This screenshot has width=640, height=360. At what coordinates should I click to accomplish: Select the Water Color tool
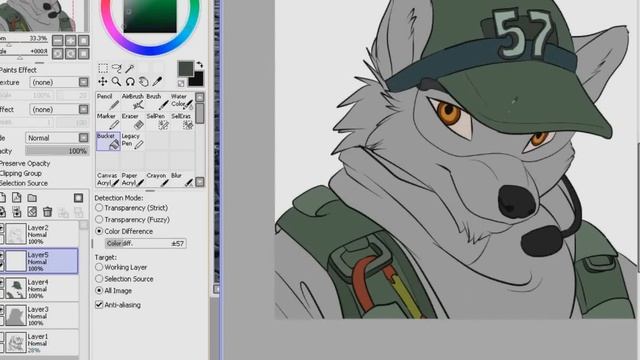(182, 102)
